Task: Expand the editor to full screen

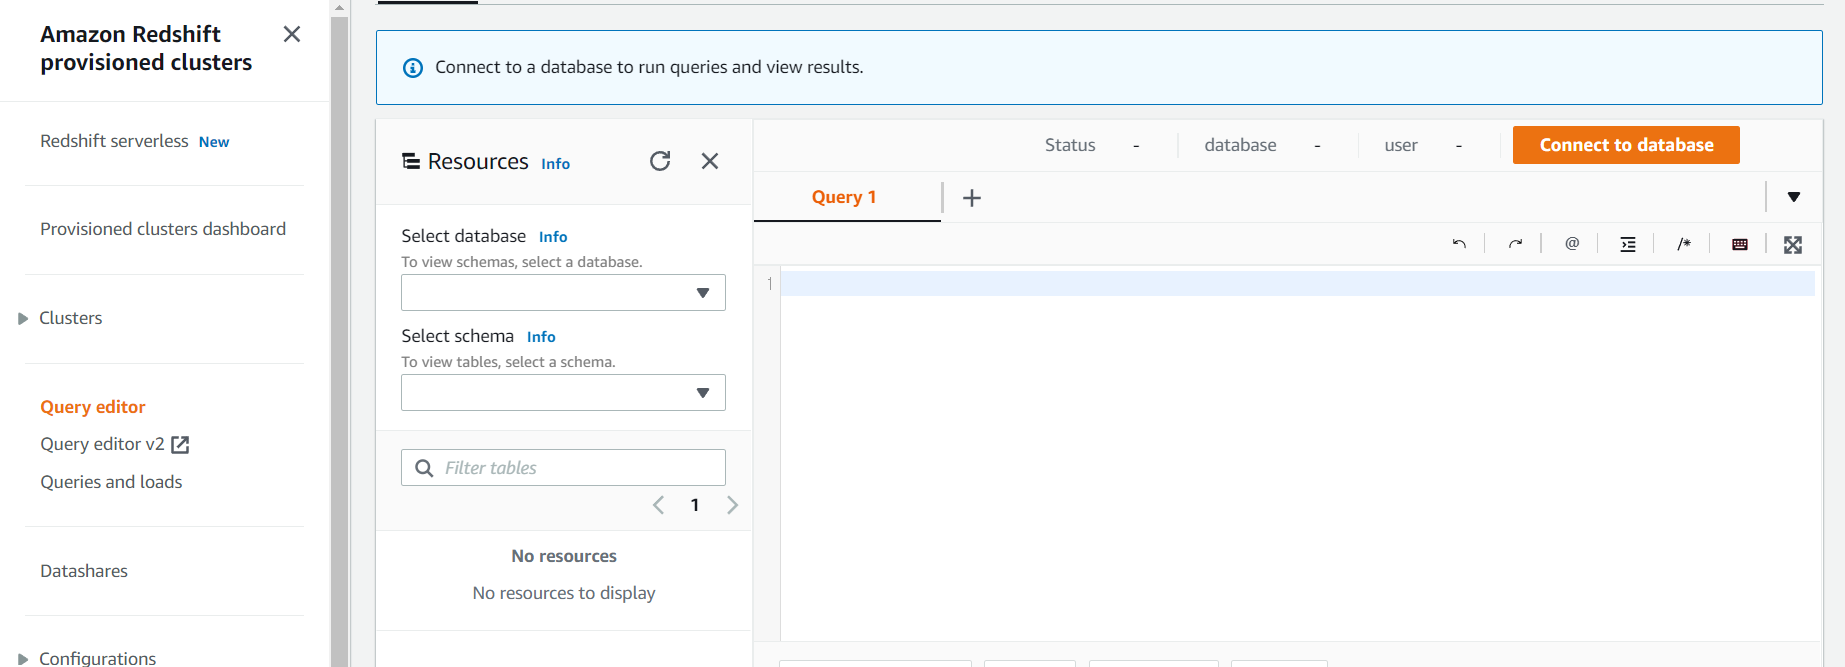Action: coord(1793,245)
